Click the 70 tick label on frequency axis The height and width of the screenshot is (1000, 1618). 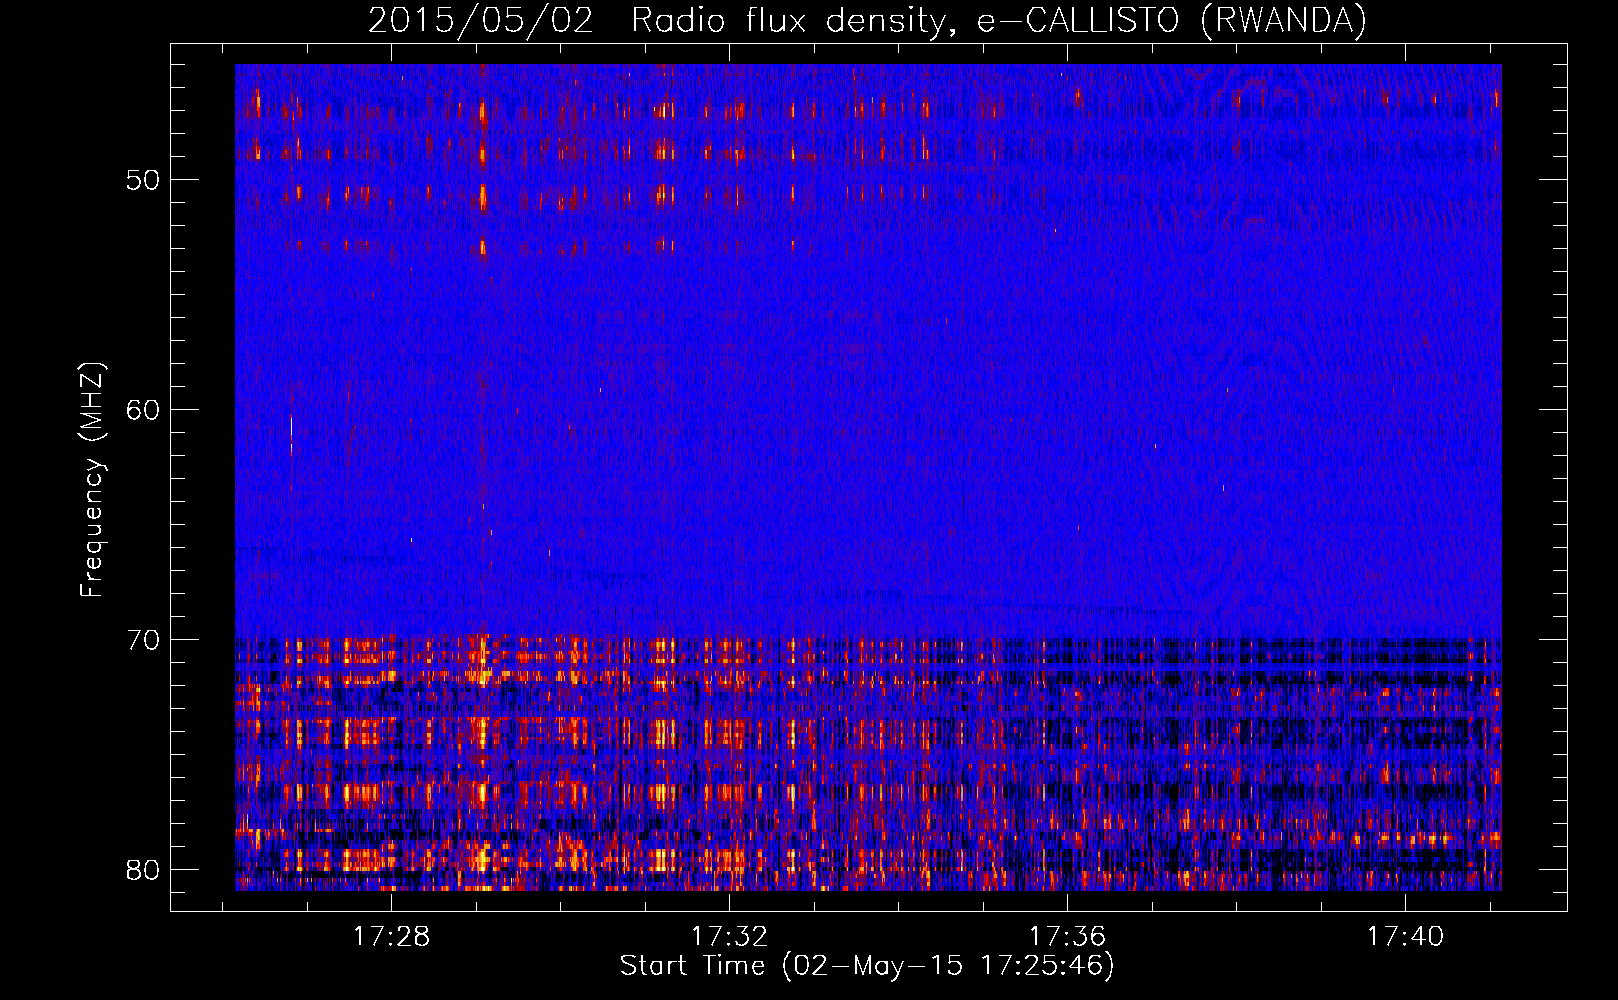143,640
